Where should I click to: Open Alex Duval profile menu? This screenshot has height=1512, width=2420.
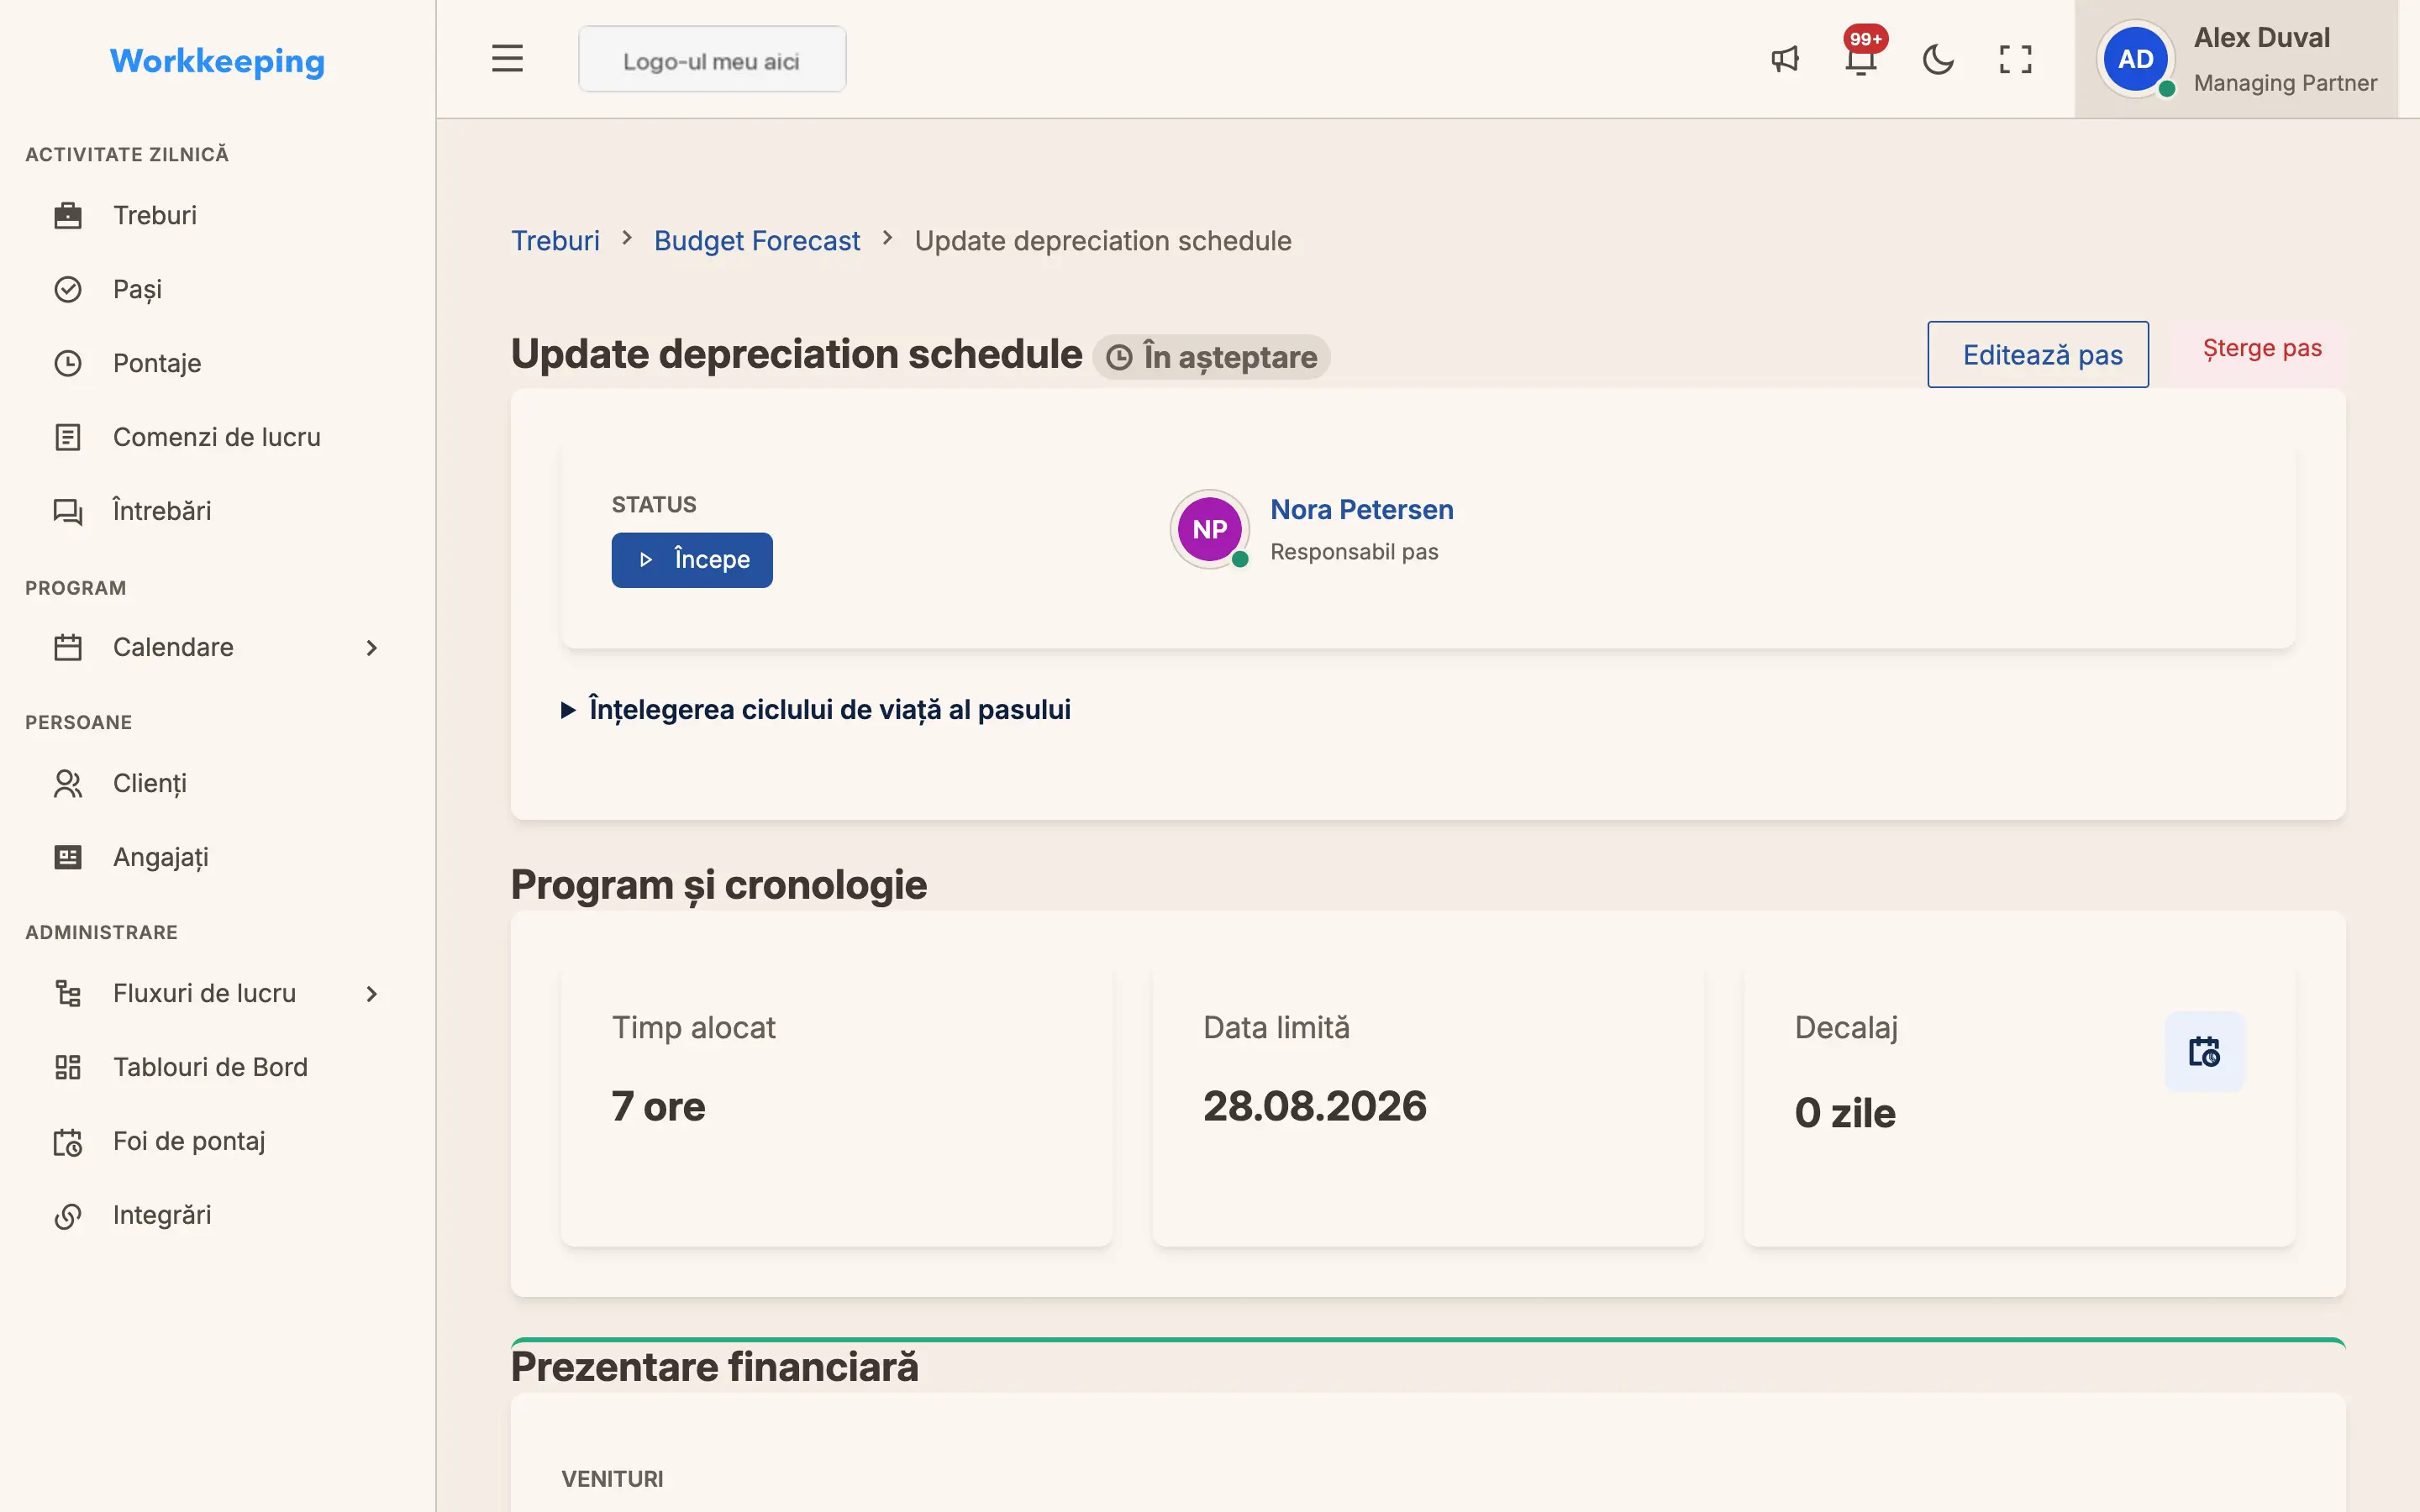2236,59
